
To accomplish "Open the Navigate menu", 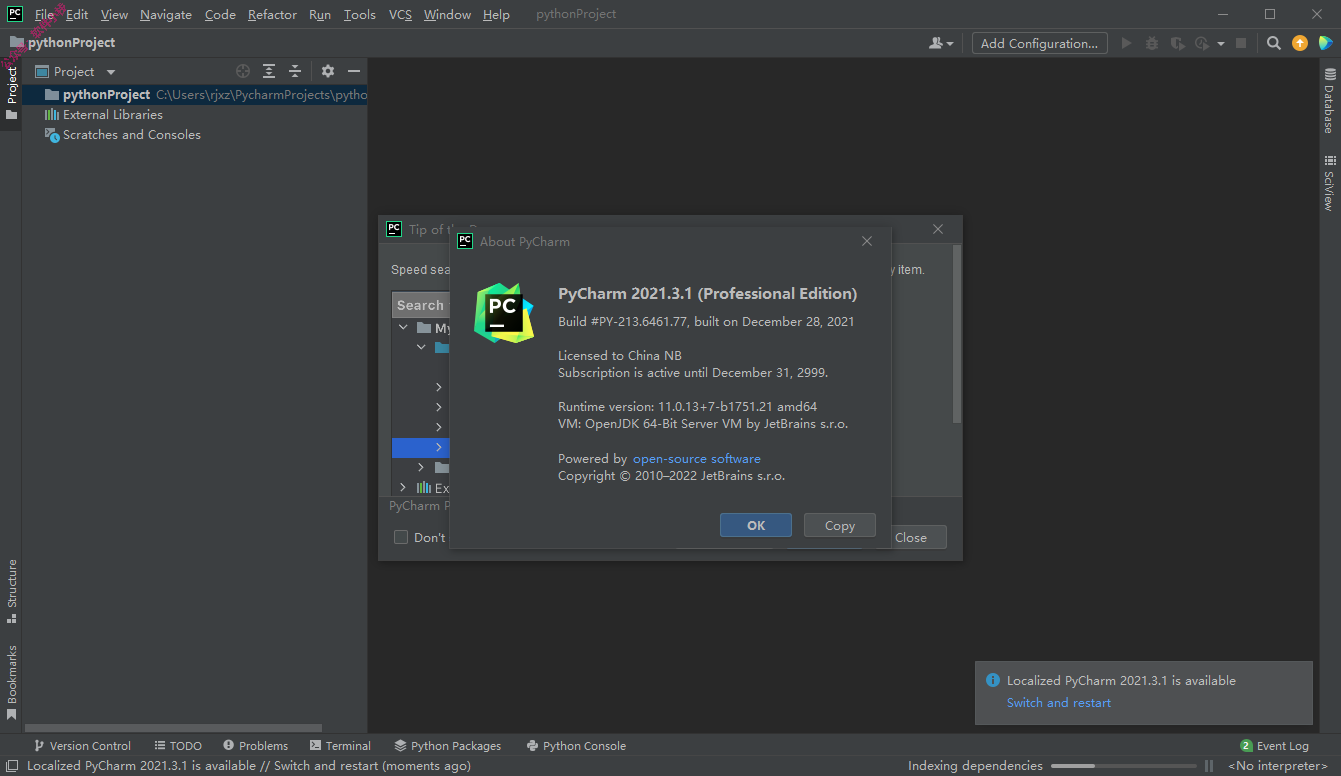I will [166, 14].
